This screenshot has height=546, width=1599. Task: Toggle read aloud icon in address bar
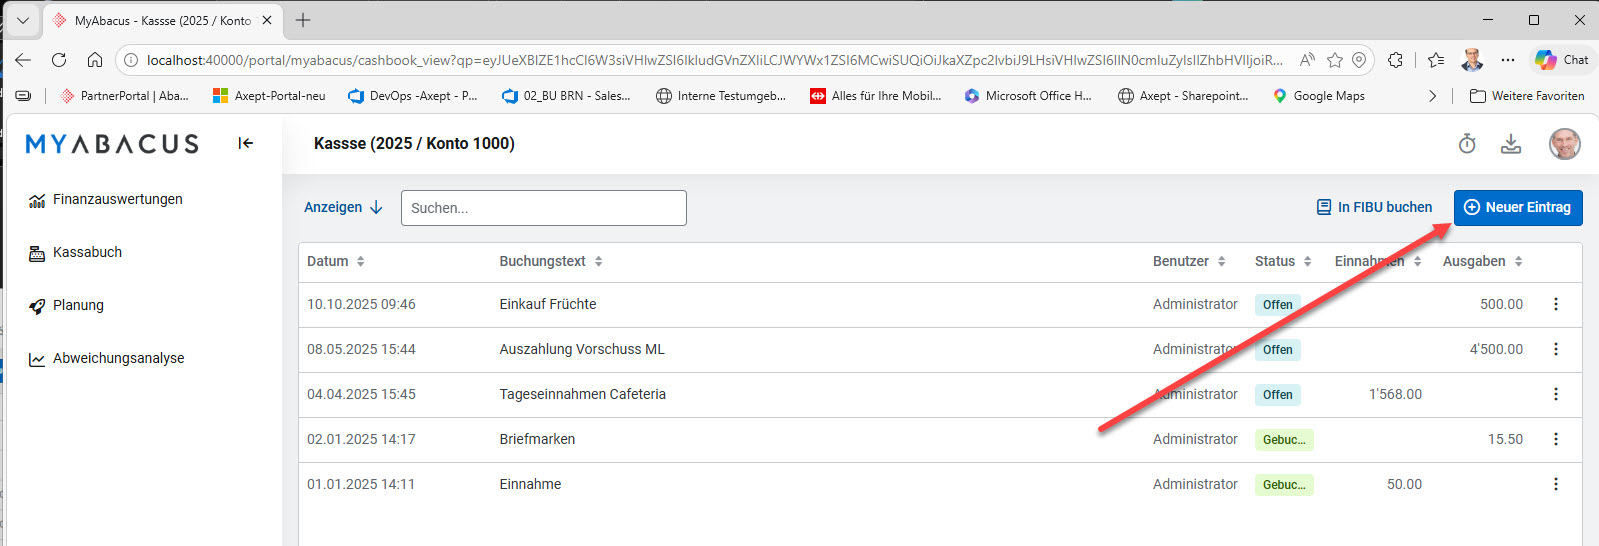pos(1307,60)
